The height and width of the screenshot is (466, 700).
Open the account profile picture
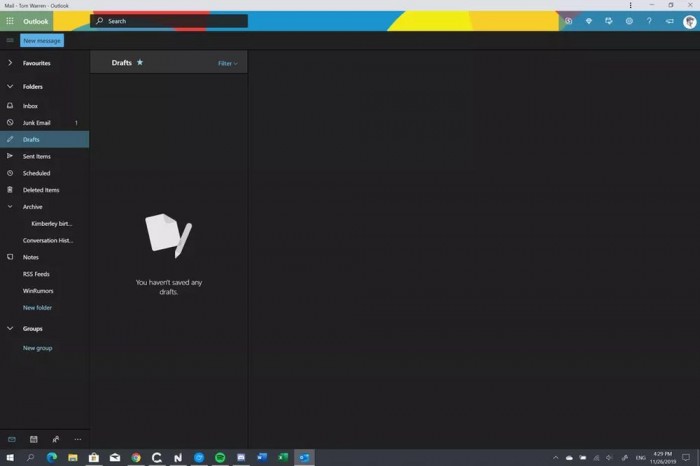tap(689, 21)
